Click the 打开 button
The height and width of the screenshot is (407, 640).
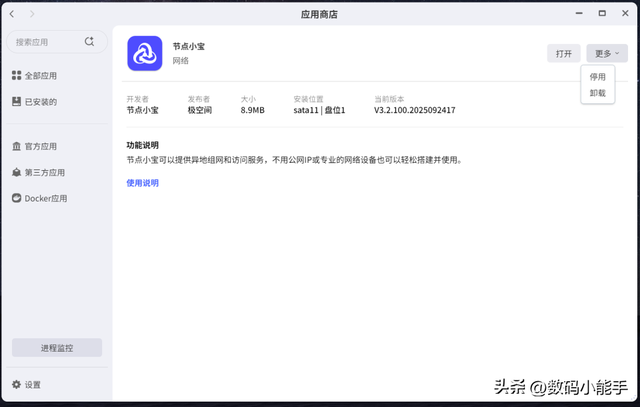(x=563, y=53)
